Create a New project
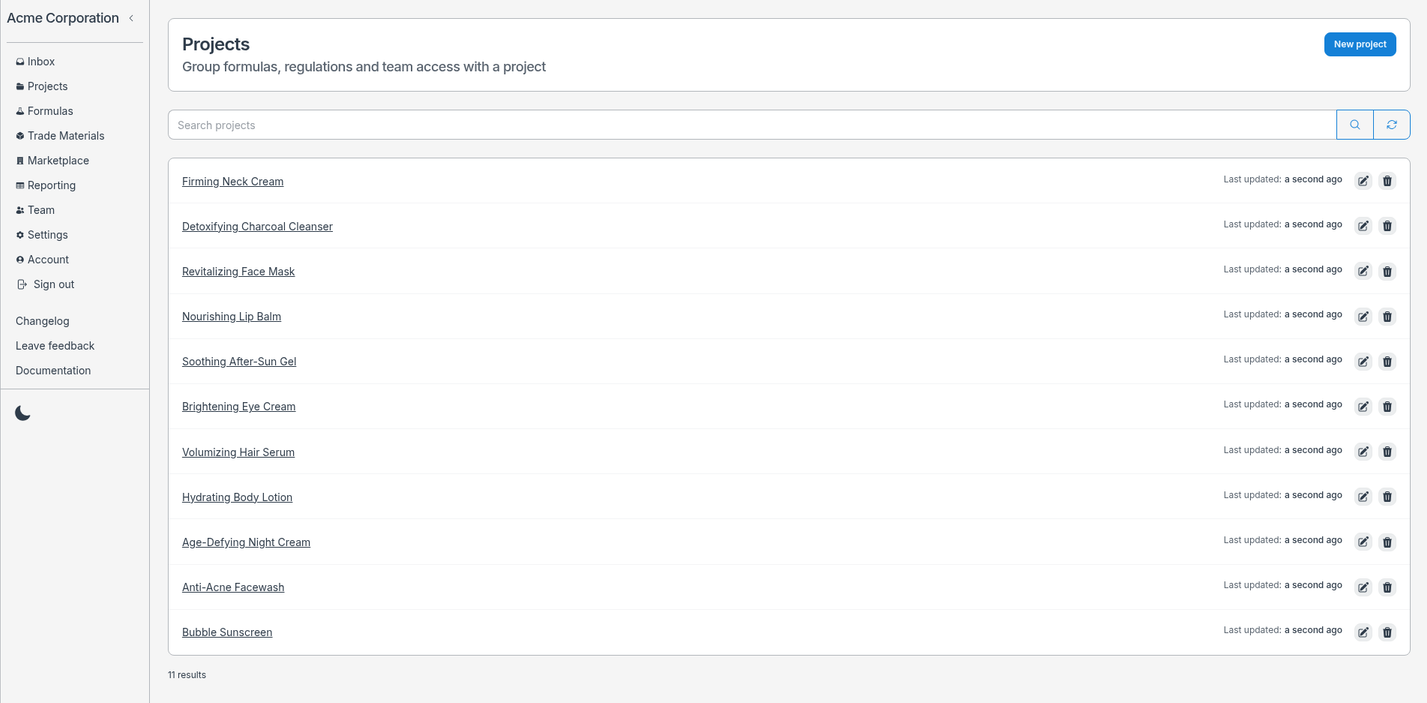 pos(1360,44)
